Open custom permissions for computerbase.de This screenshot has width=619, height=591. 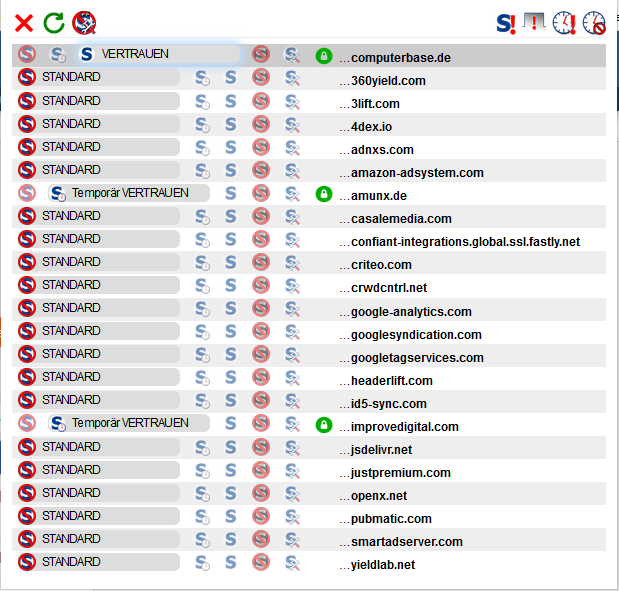coord(293,55)
